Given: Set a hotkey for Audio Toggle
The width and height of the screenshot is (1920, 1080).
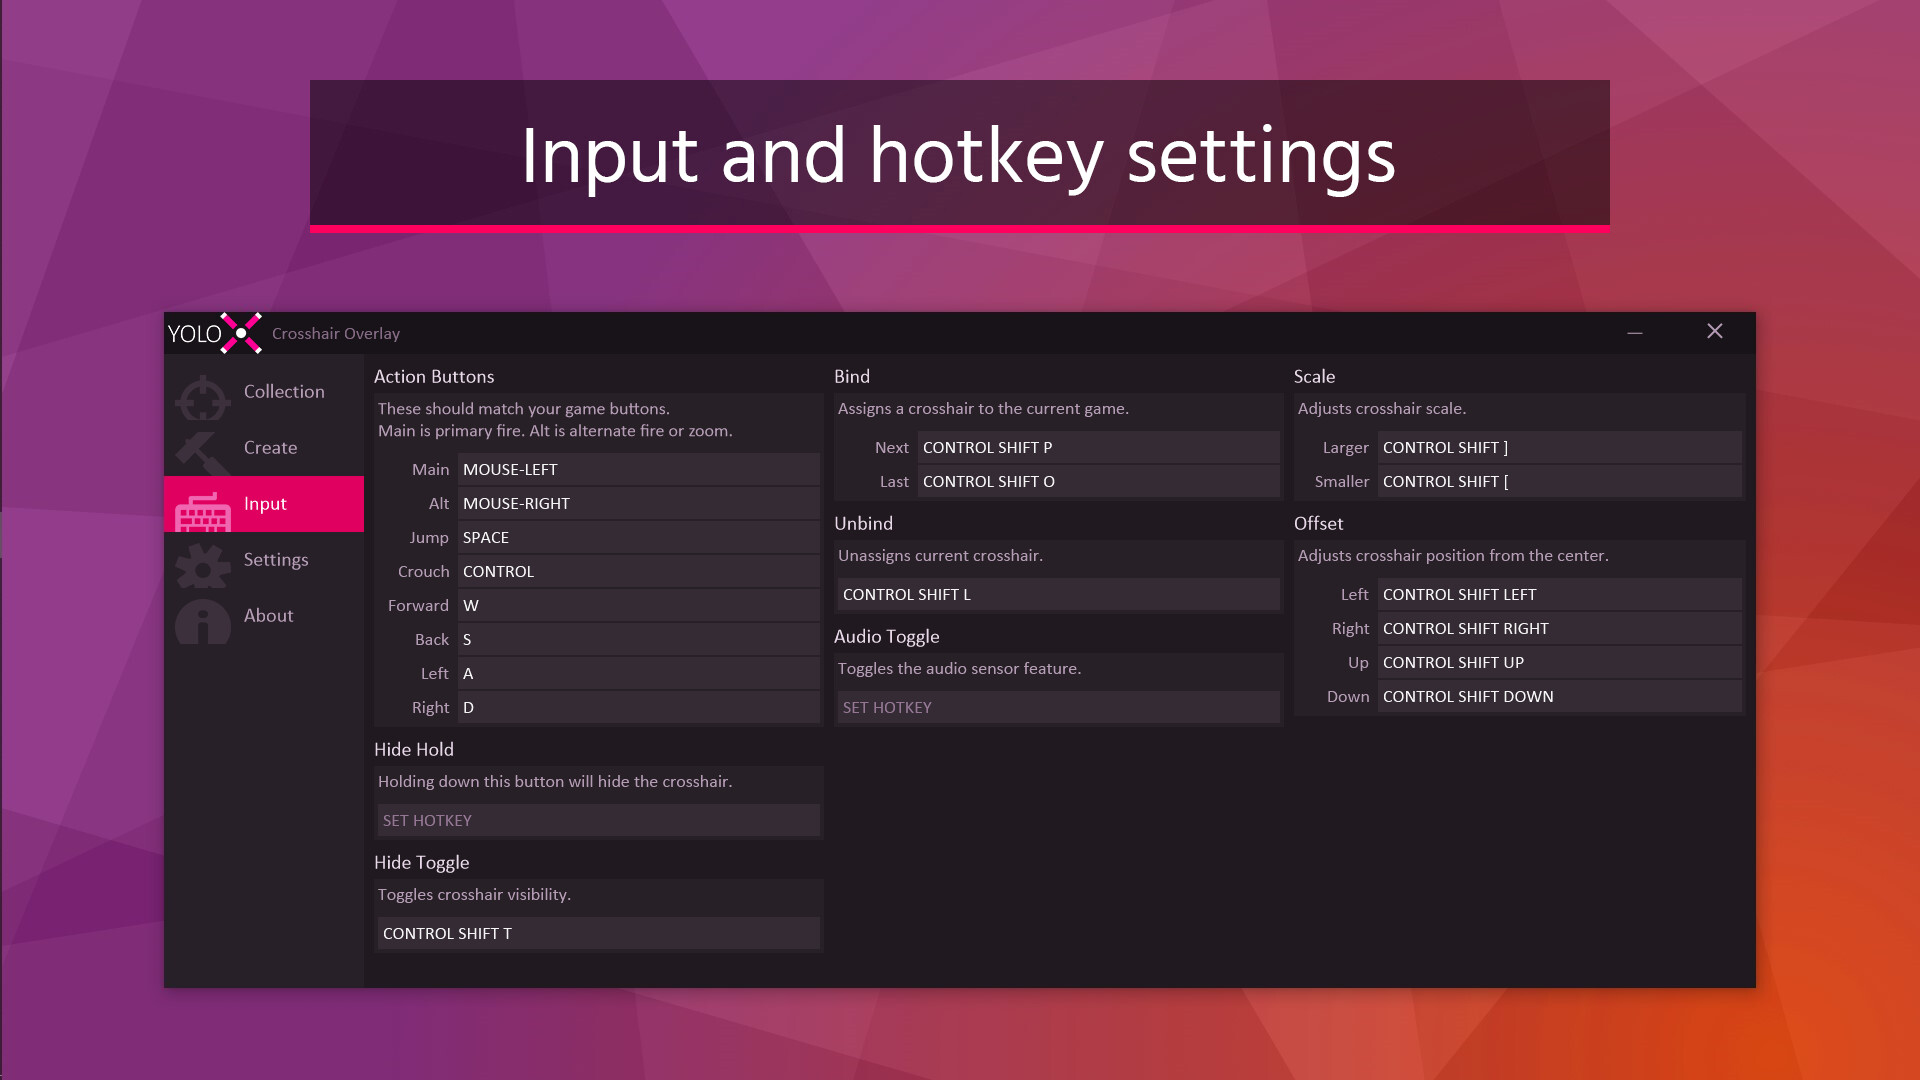Looking at the screenshot, I should 1057,707.
